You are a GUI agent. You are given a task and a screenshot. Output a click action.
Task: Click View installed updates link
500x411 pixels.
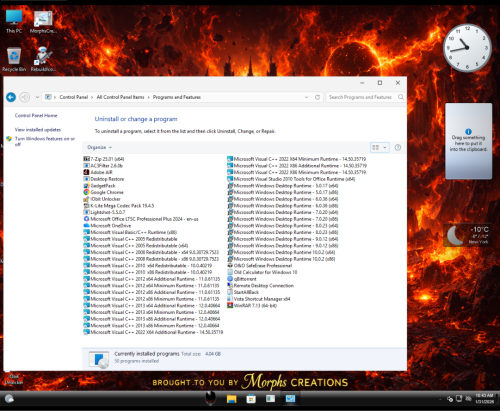click(x=38, y=130)
